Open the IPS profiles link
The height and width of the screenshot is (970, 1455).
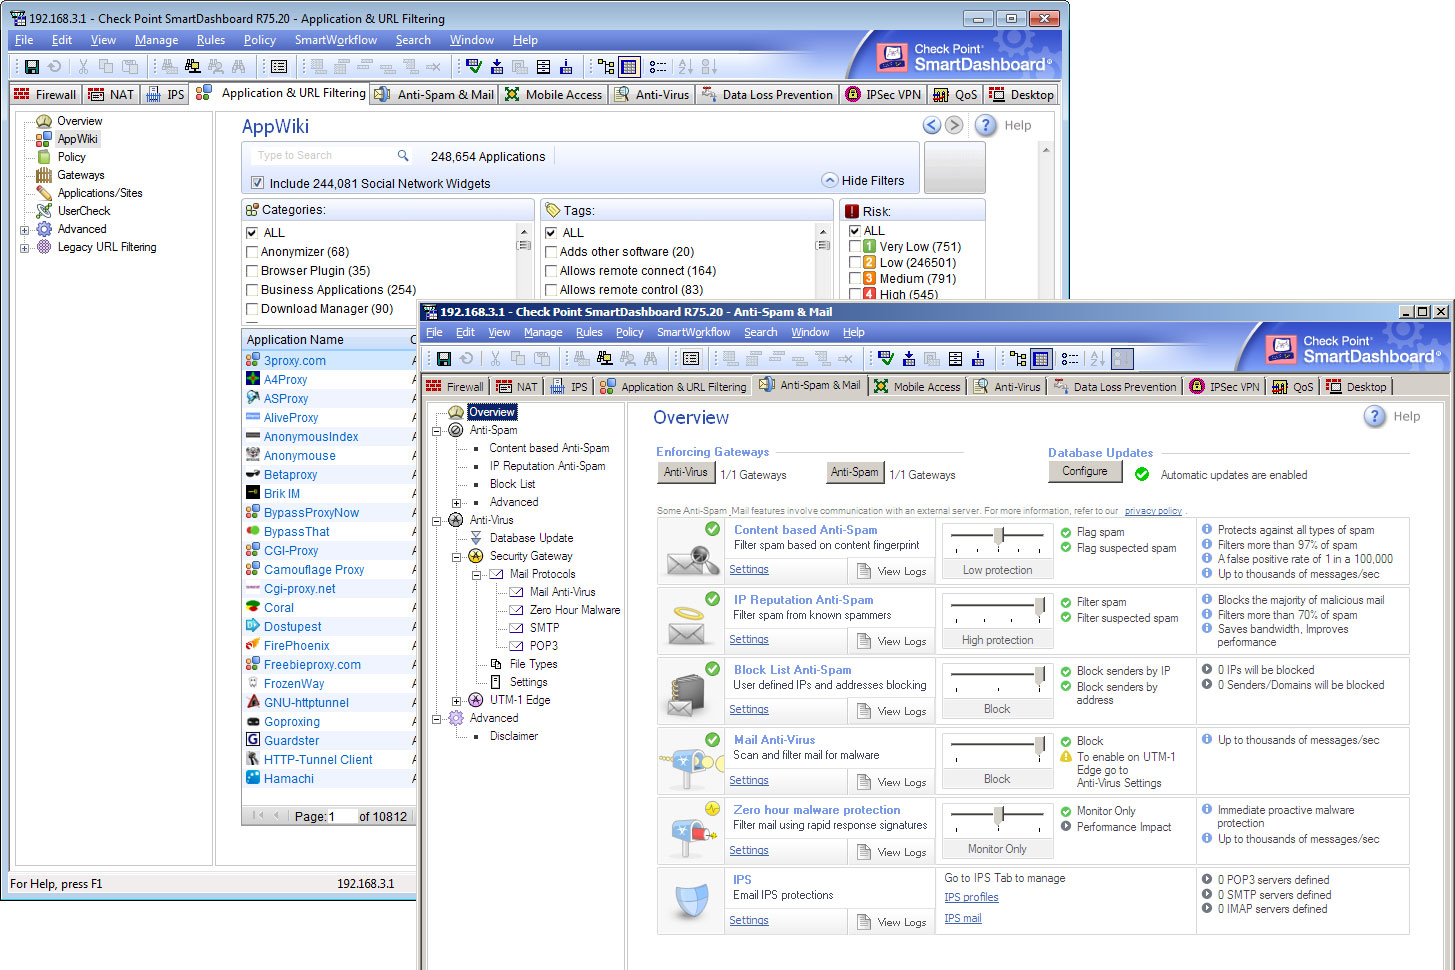(x=971, y=897)
